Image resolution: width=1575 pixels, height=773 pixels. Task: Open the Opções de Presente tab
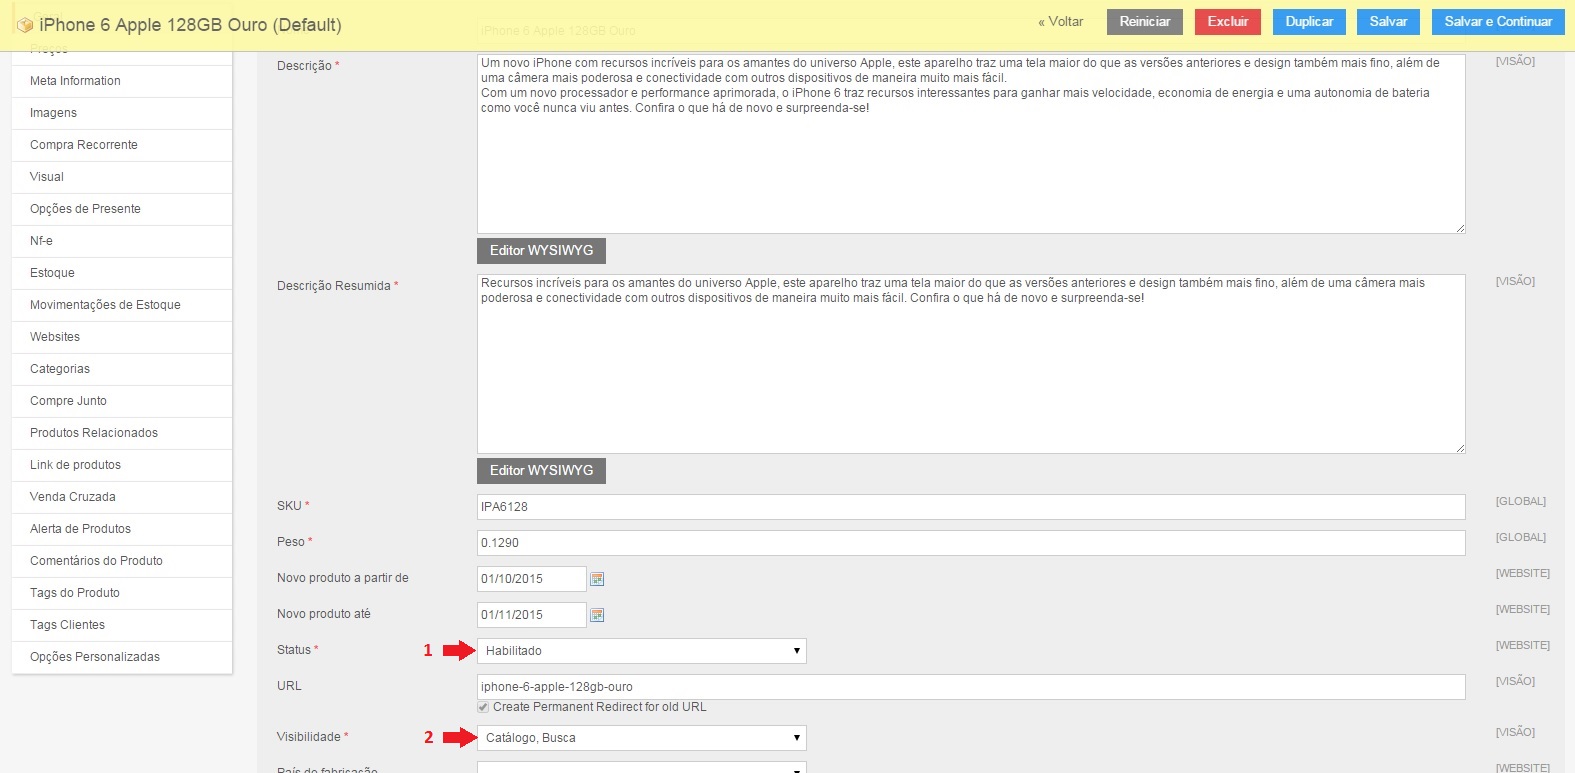pyautogui.click(x=122, y=209)
